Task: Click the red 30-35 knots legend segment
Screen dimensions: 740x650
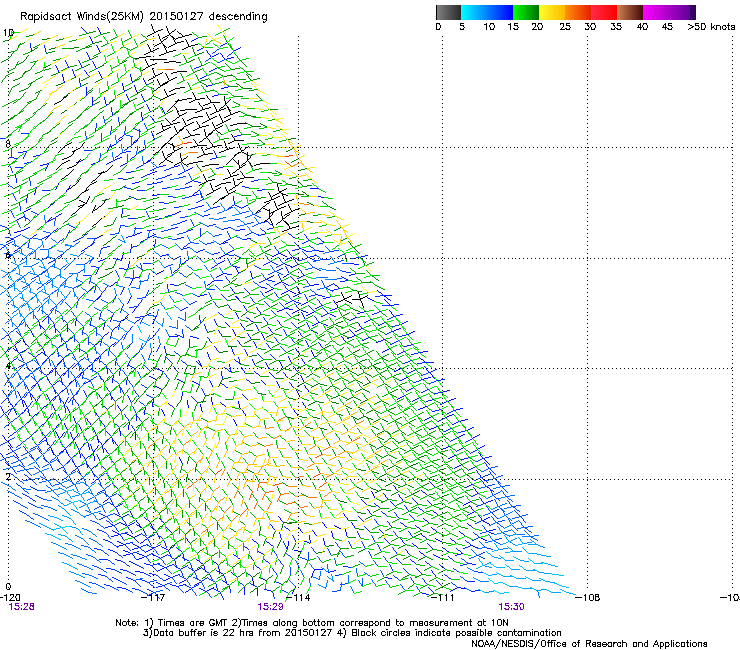Action: (604, 12)
